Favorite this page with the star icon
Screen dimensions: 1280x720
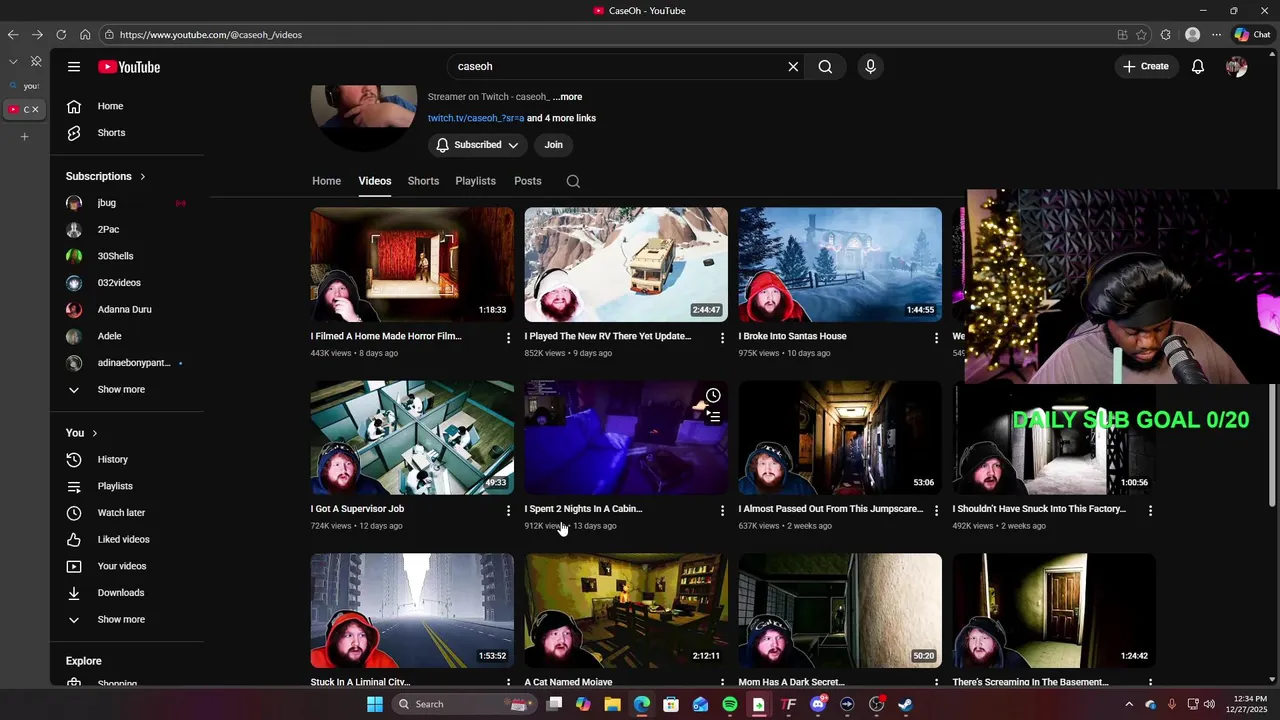tap(1141, 35)
